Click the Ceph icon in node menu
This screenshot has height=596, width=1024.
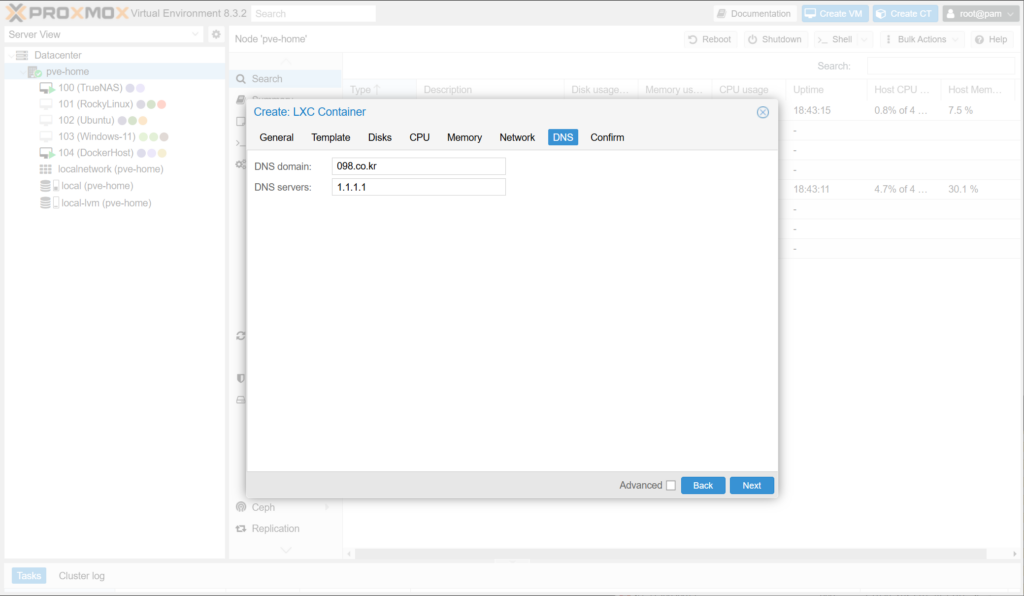241,507
